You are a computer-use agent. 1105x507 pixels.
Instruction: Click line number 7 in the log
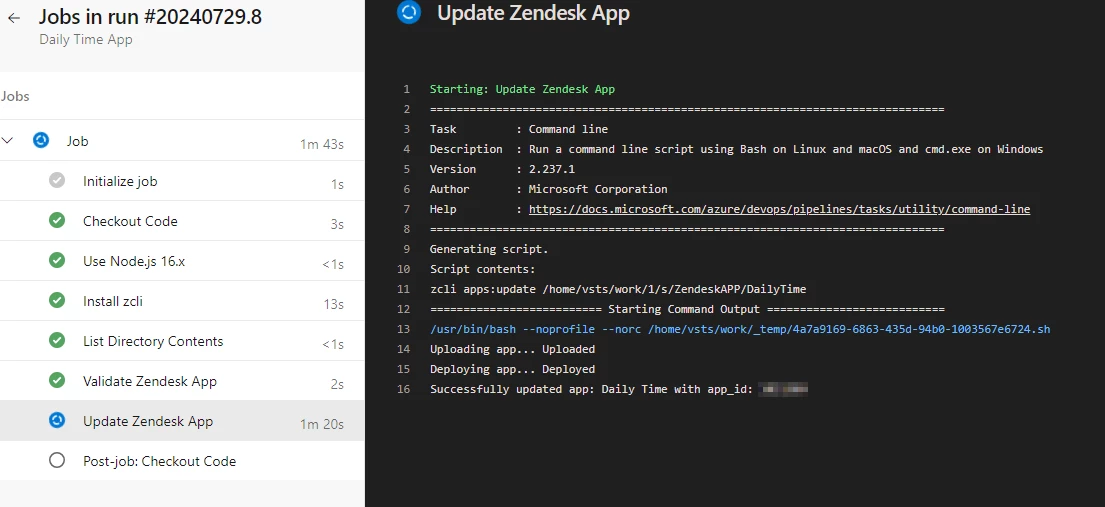click(x=407, y=209)
